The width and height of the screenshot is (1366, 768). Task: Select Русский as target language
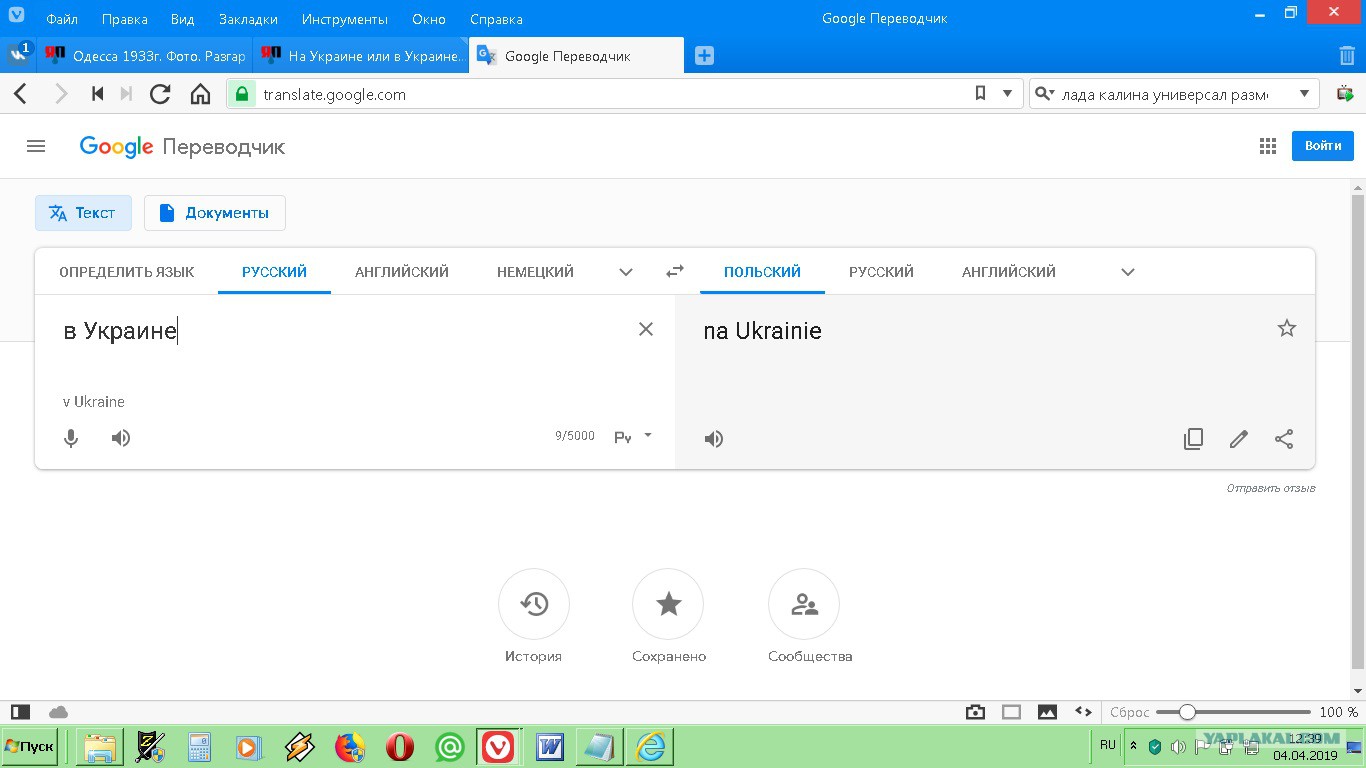(881, 272)
